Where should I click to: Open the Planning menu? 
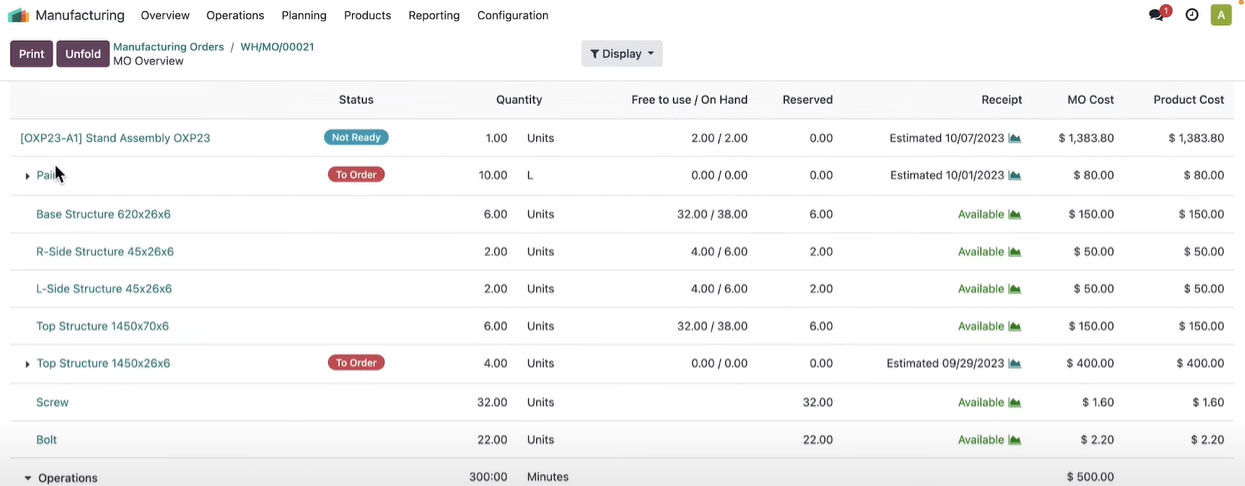(x=304, y=15)
